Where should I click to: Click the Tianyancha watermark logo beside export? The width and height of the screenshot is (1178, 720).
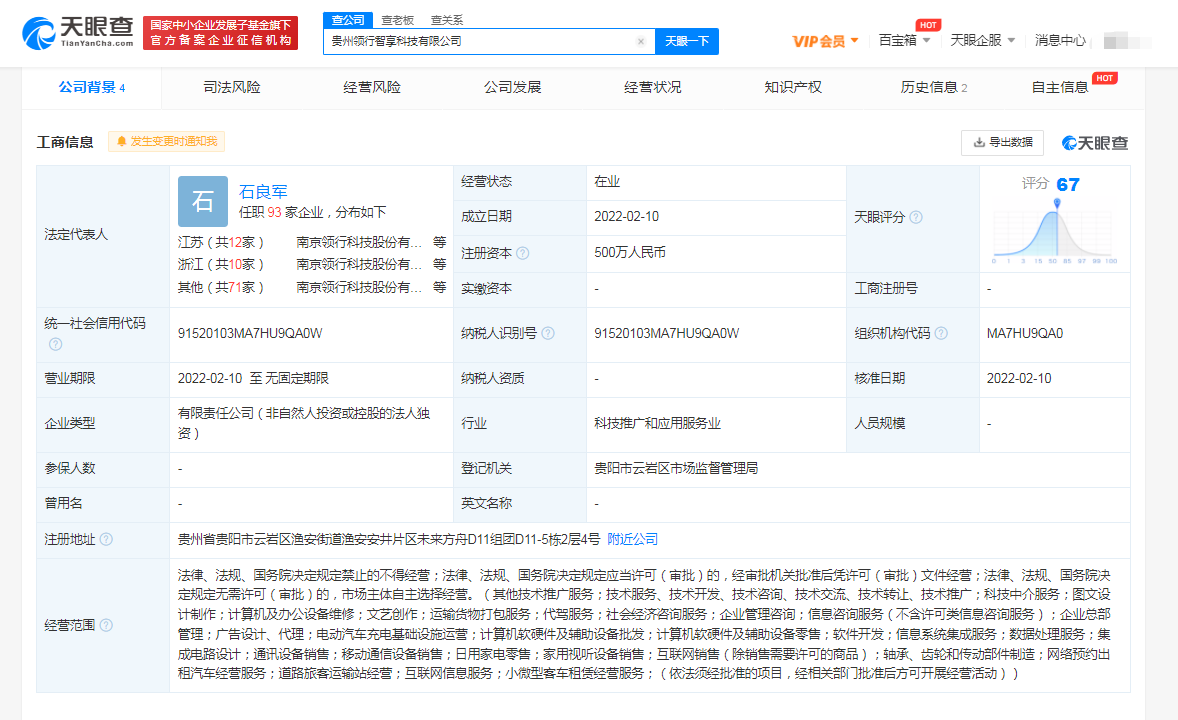pos(1095,143)
